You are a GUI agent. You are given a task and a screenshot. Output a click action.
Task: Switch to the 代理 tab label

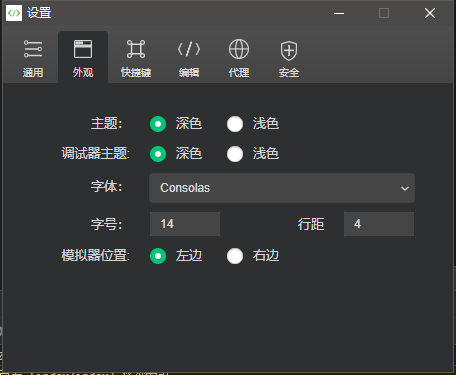pos(239,72)
